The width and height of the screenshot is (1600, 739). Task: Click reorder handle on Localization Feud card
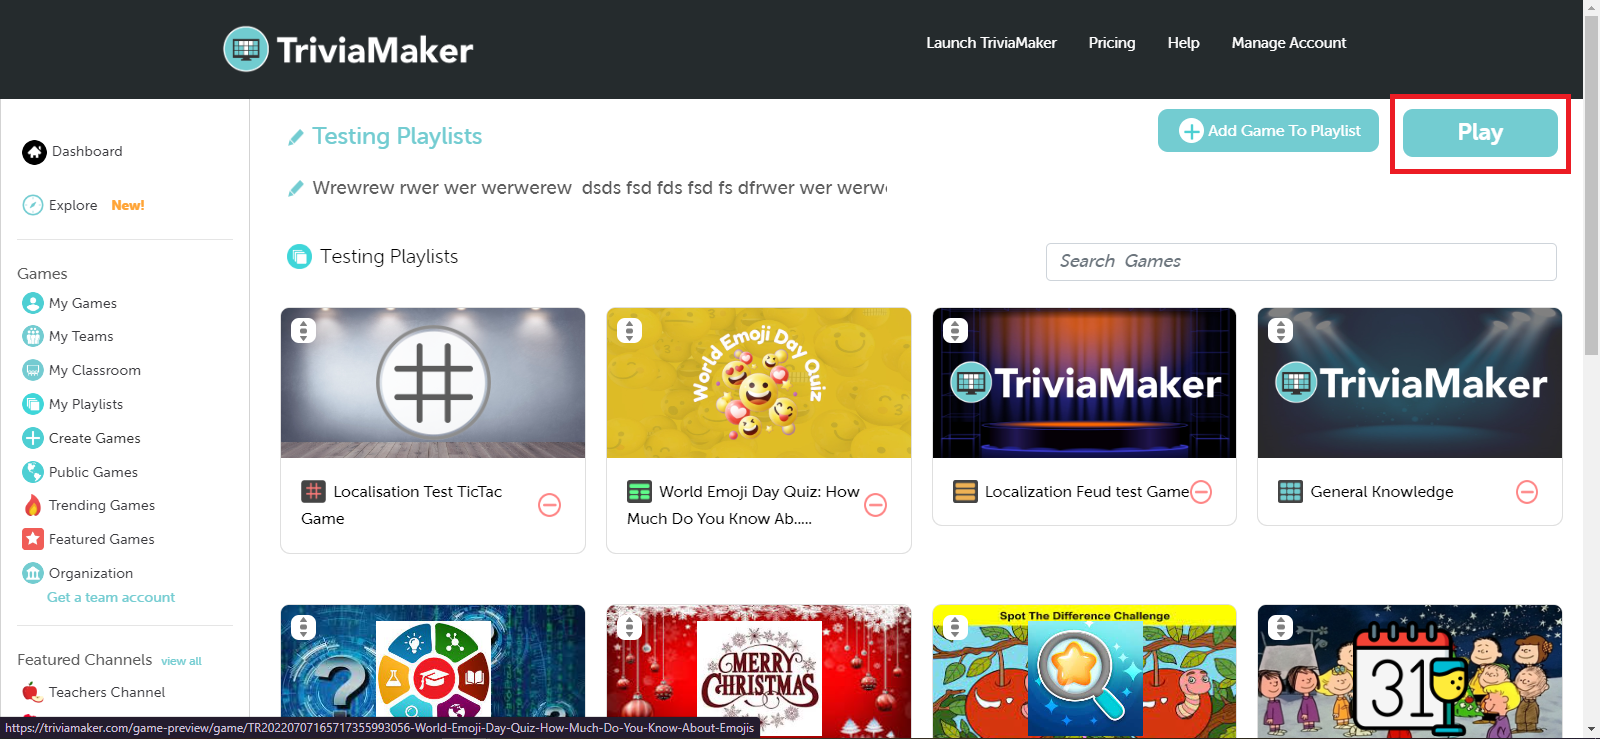pyautogui.click(x=955, y=330)
